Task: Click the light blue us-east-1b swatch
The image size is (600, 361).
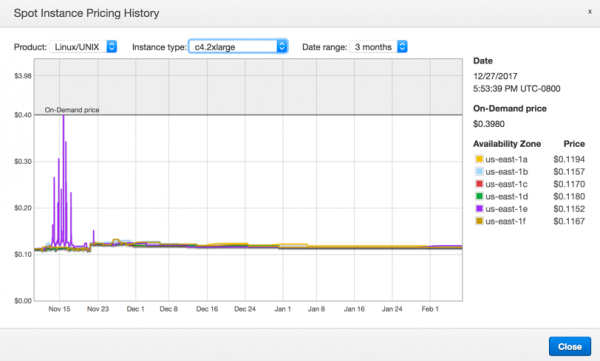Action: click(479, 172)
